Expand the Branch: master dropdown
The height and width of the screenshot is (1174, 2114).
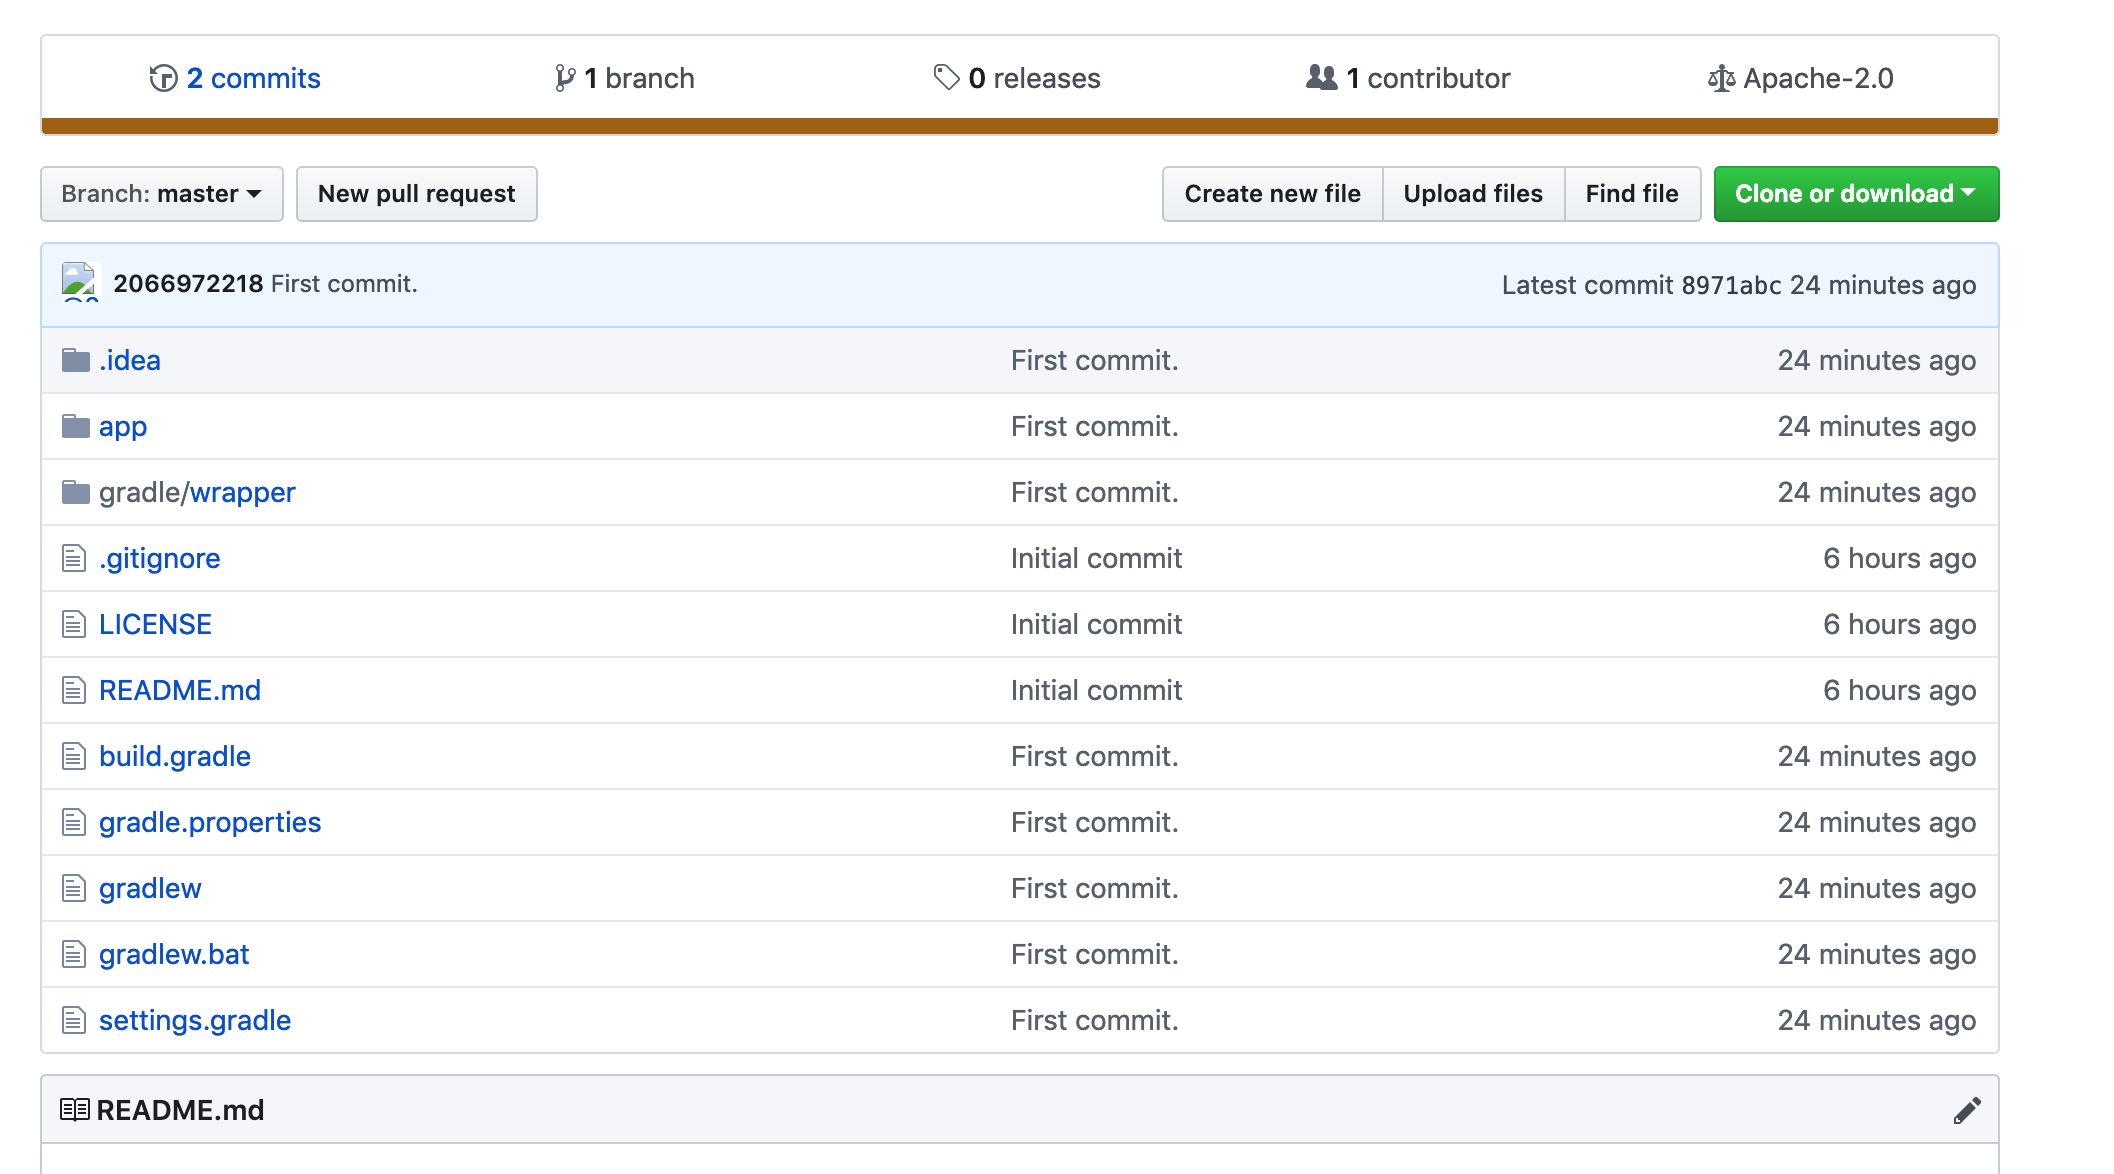click(x=162, y=194)
